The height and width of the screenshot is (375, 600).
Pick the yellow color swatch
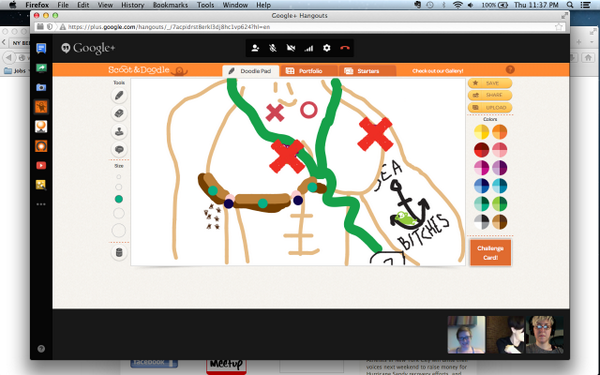coord(481,132)
